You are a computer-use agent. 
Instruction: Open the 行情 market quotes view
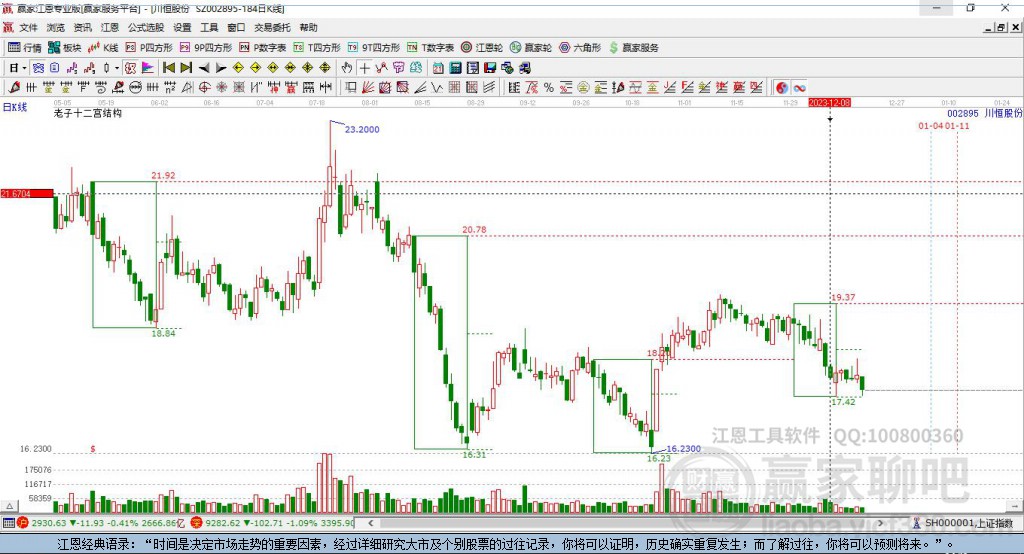point(24,48)
